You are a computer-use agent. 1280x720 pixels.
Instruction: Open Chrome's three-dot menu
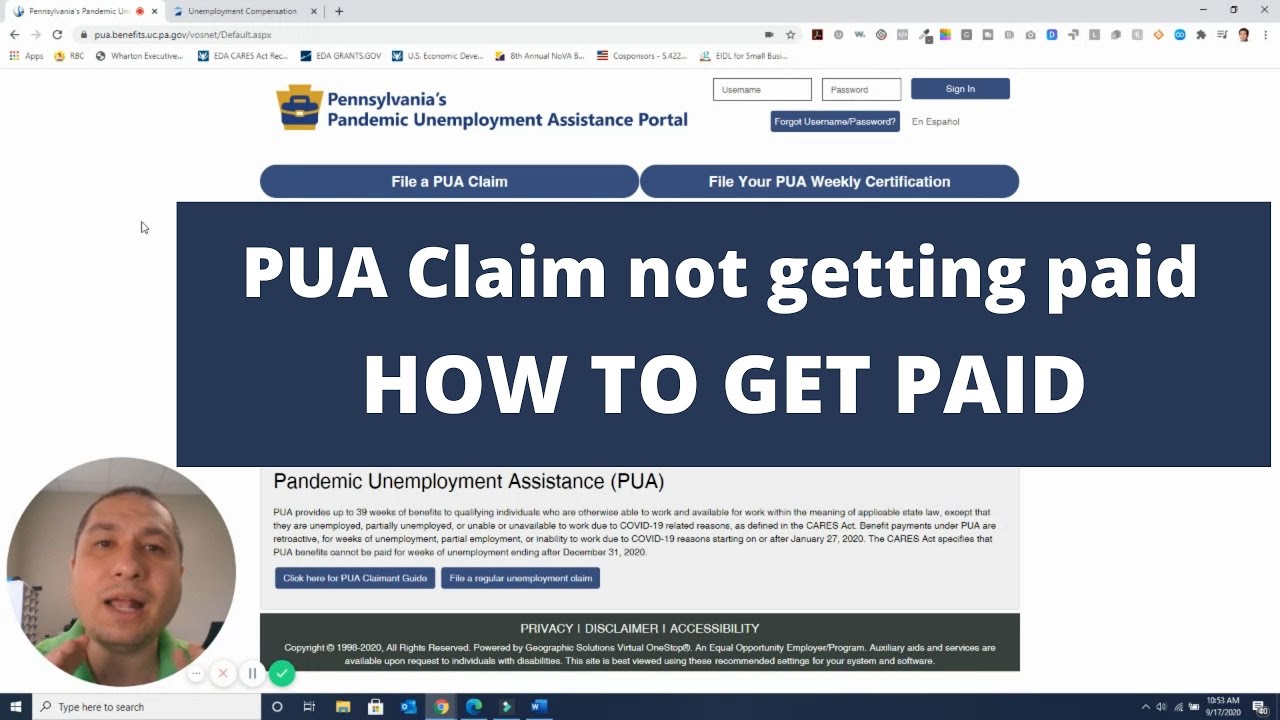coord(1264,34)
